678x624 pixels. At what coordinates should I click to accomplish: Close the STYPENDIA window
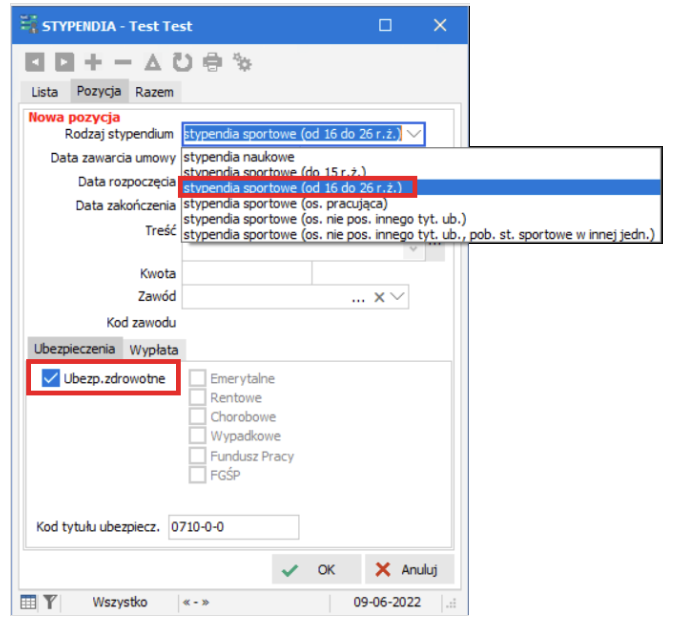(x=440, y=25)
